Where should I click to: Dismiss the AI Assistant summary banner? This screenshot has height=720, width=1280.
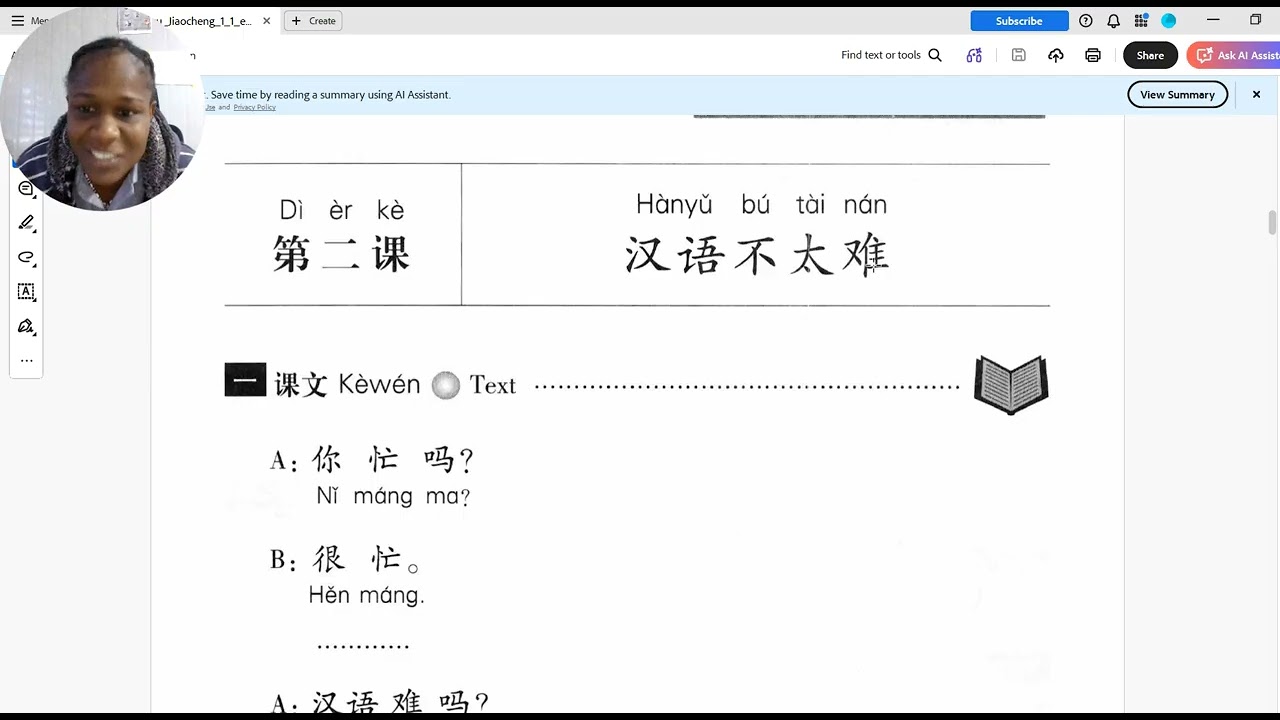(x=1256, y=94)
